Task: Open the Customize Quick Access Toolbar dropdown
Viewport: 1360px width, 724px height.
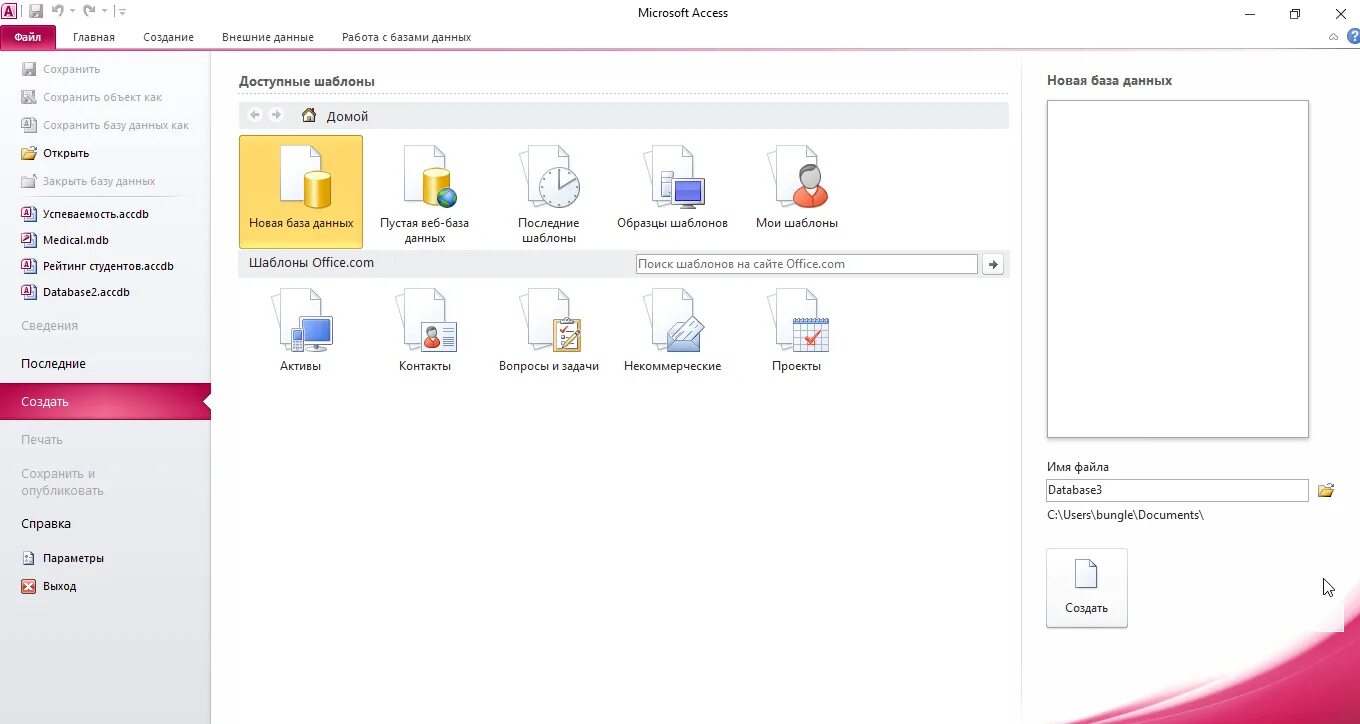Action: click(121, 11)
